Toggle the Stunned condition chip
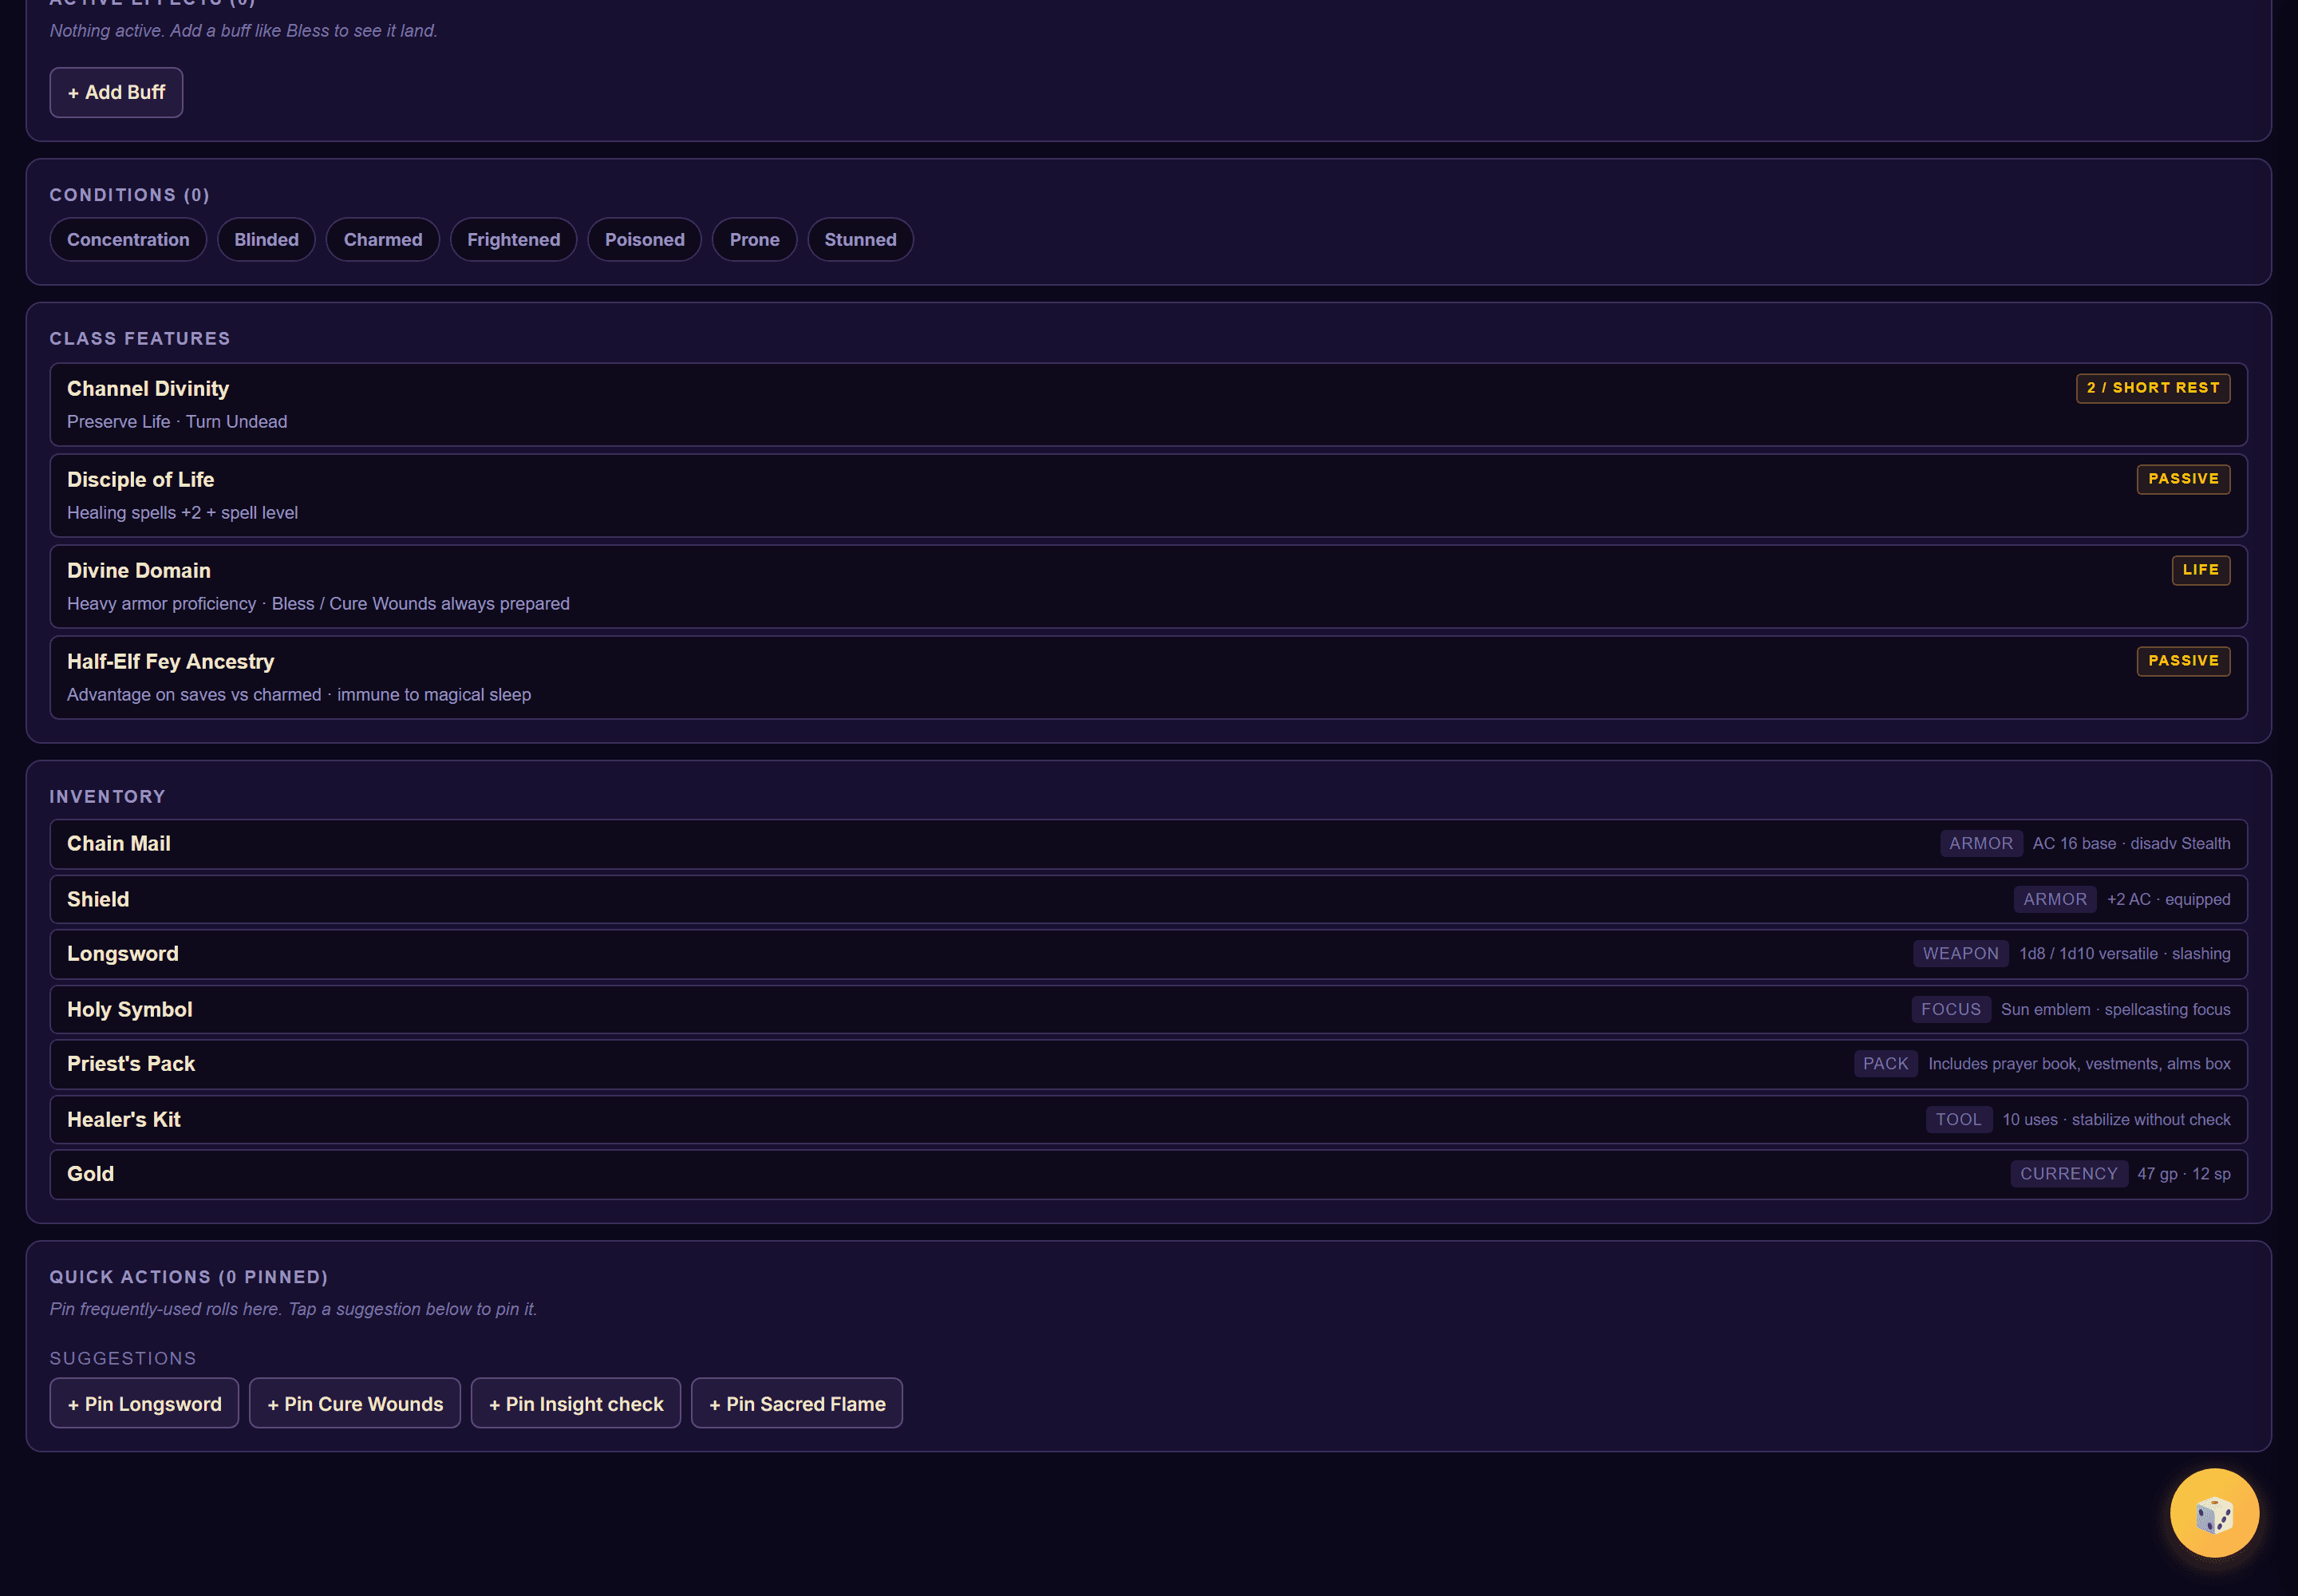2298x1596 pixels. click(x=860, y=240)
